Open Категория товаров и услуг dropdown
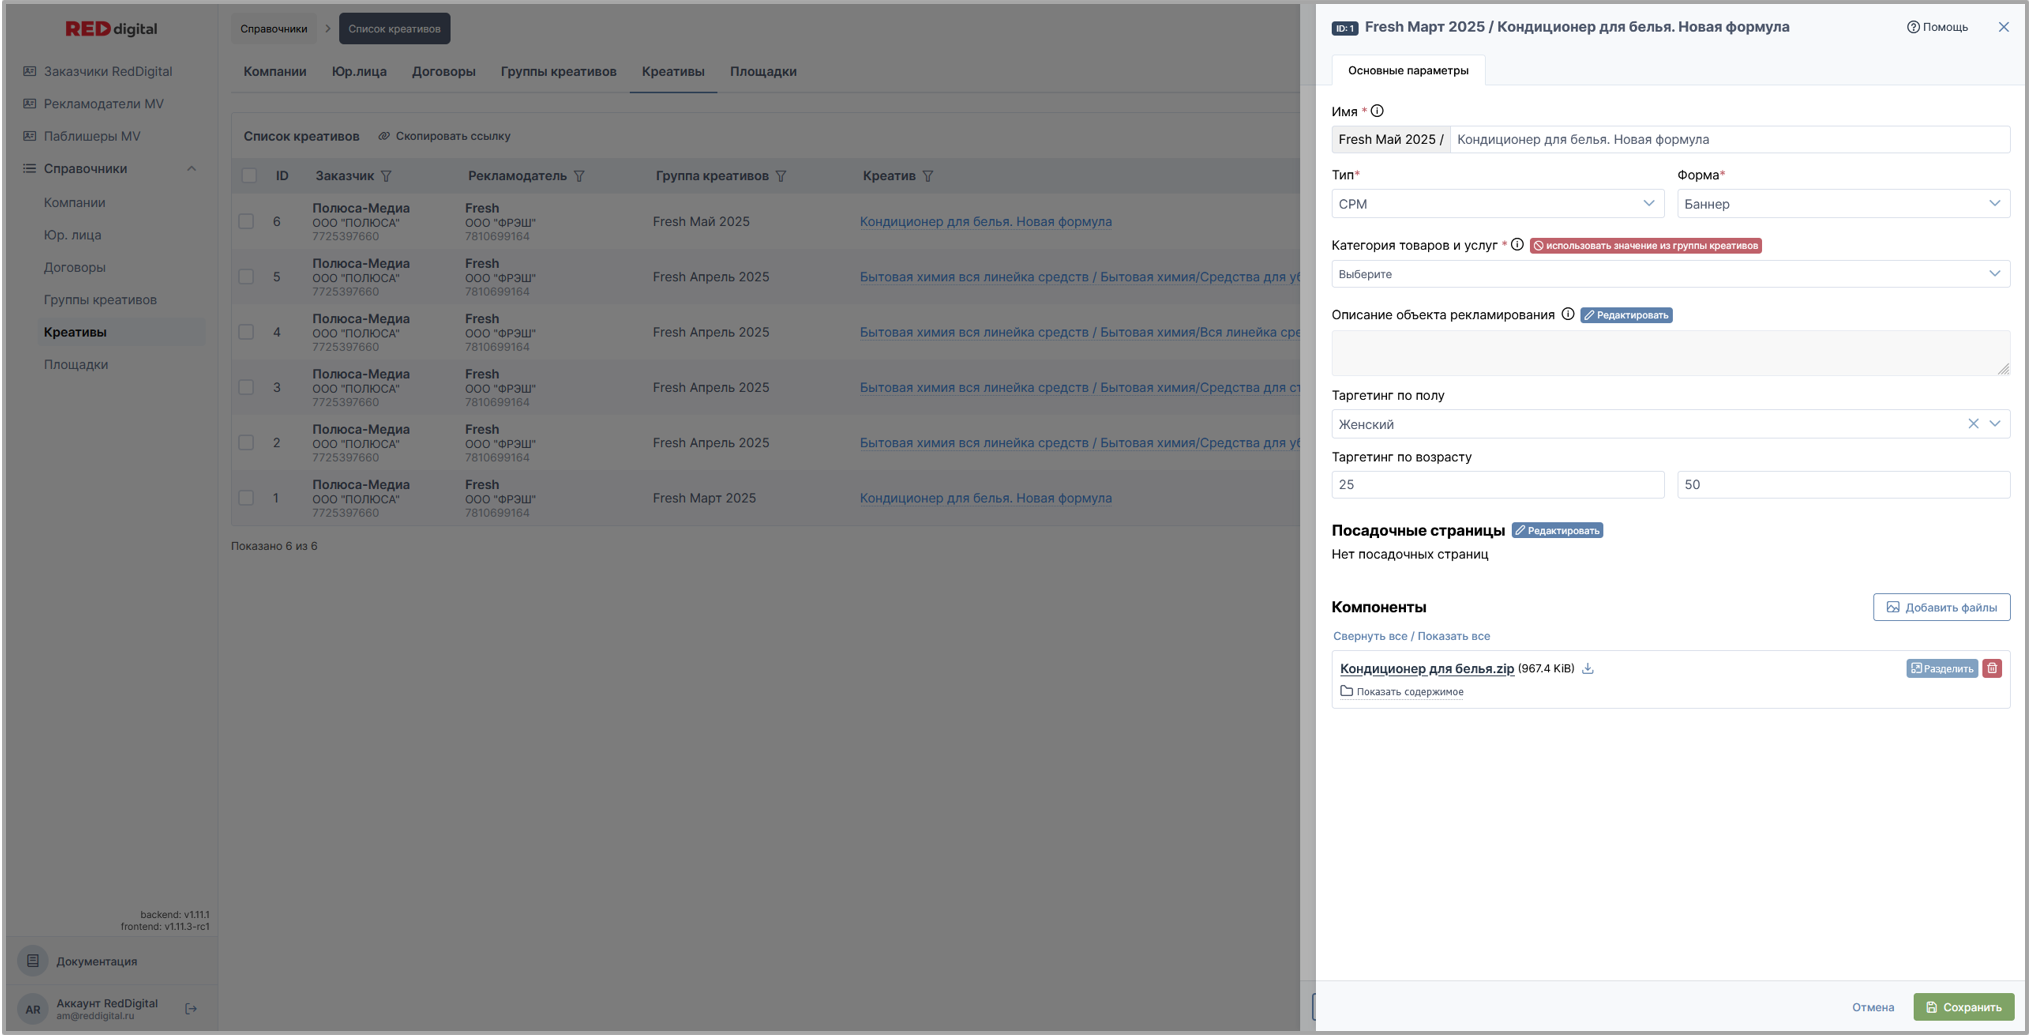 click(x=1669, y=274)
